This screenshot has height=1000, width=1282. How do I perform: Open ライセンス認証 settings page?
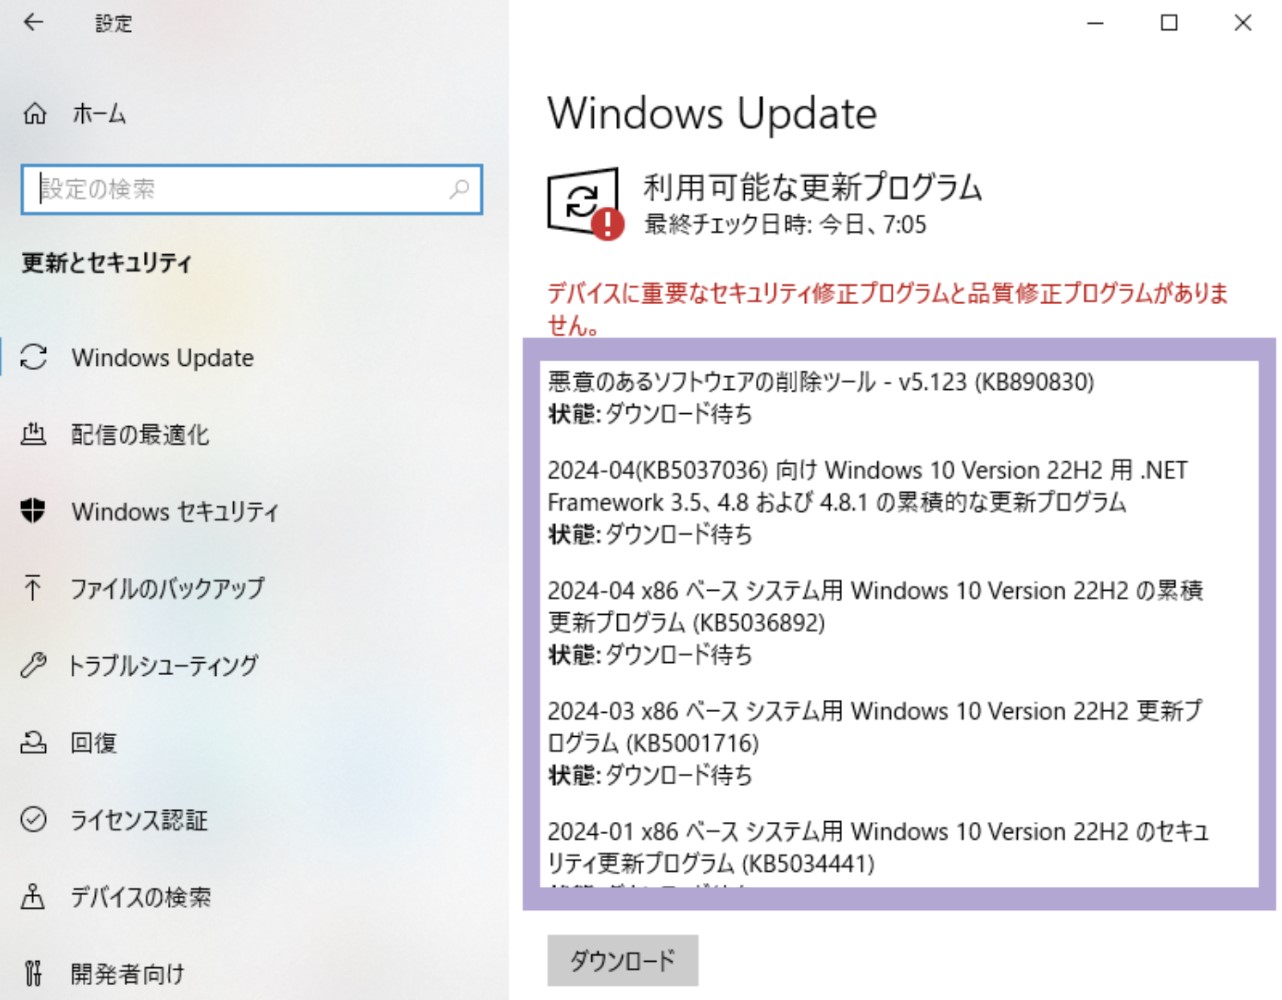tap(139, 820)
